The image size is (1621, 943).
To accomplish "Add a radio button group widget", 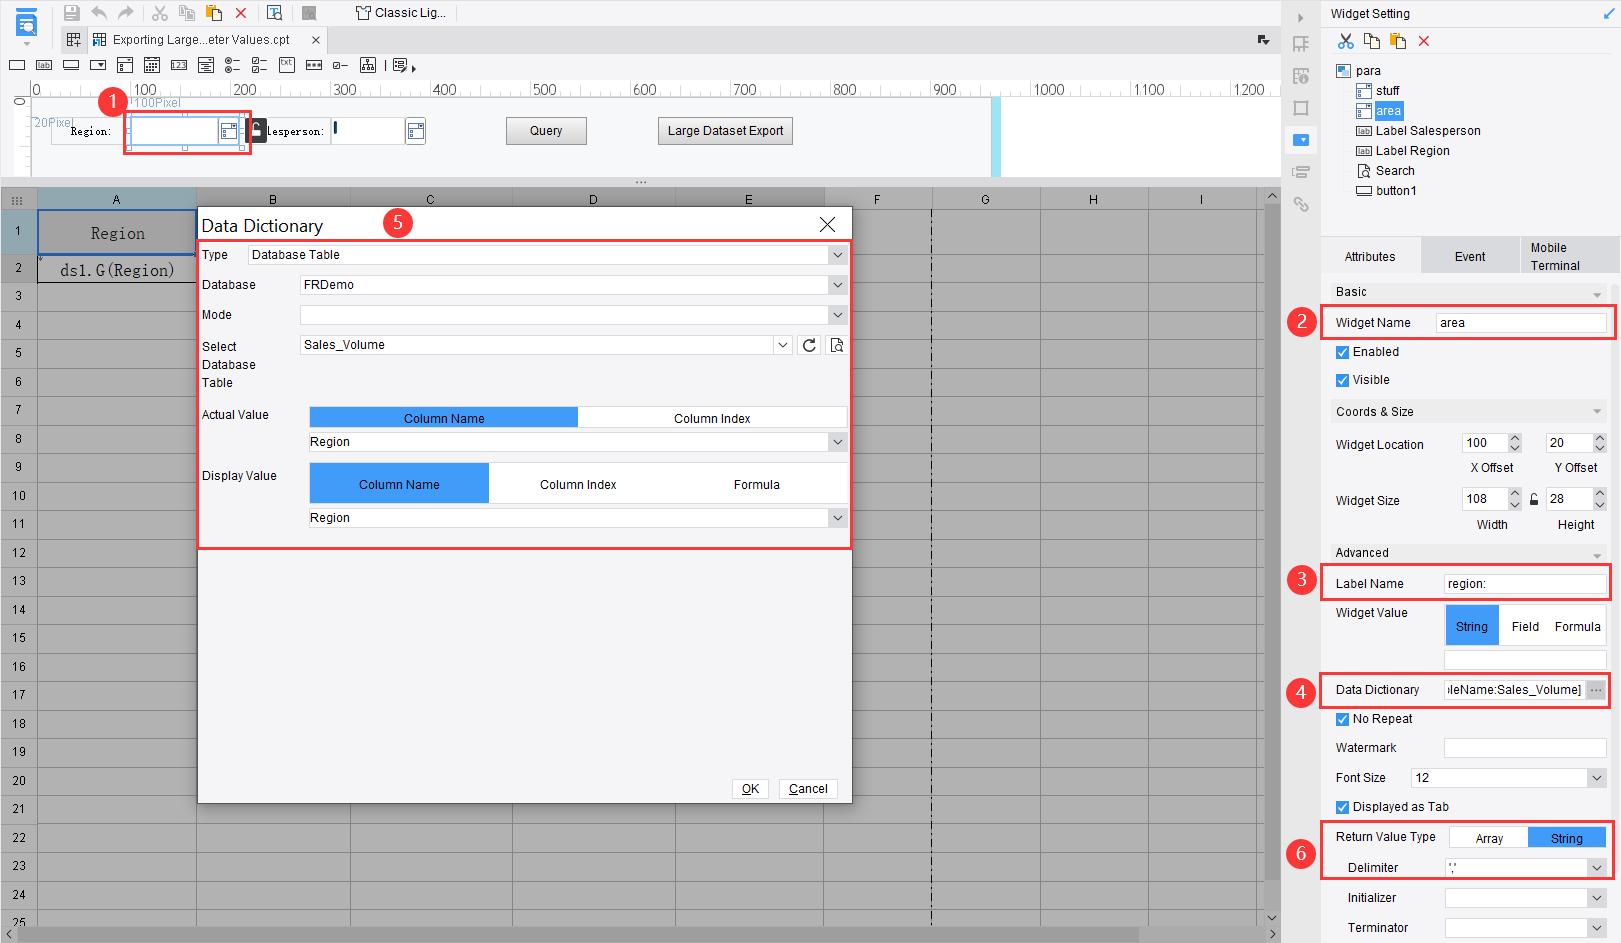I will pyautogui.click(x=233, y=65).
